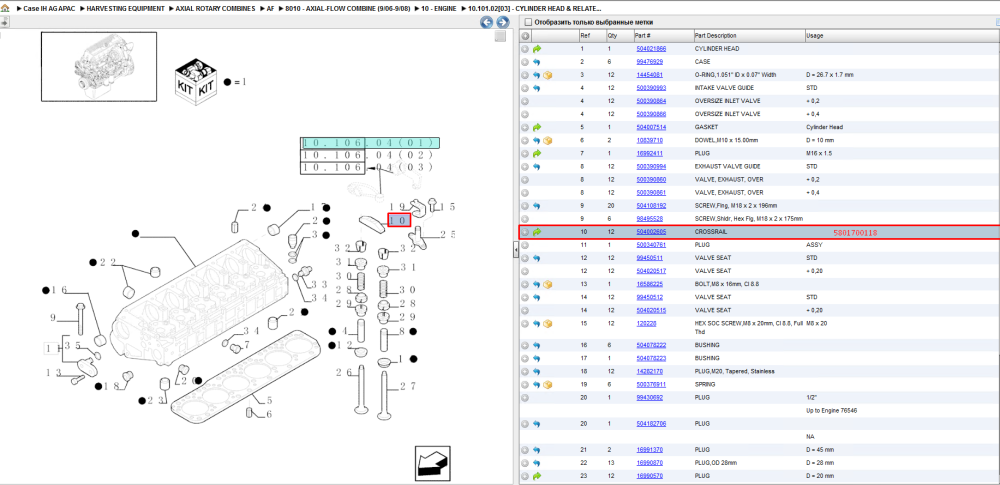Open part number link 16990870
The height and width of the screenshot is (485, 1000).
coord(649,463)
